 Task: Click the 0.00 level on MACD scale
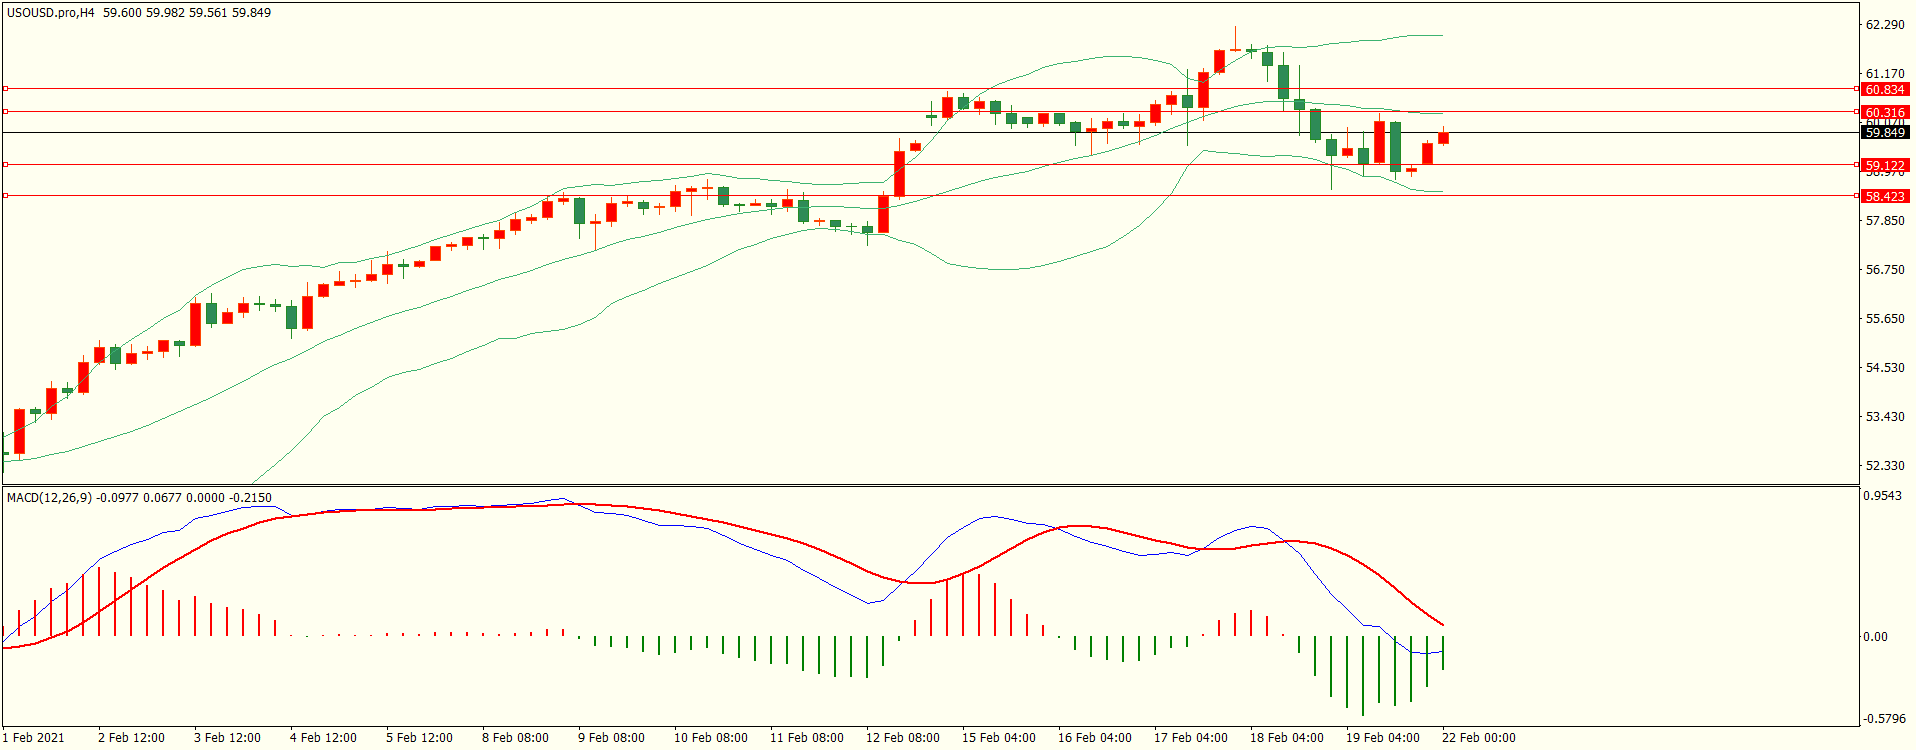coord(1875,637)
